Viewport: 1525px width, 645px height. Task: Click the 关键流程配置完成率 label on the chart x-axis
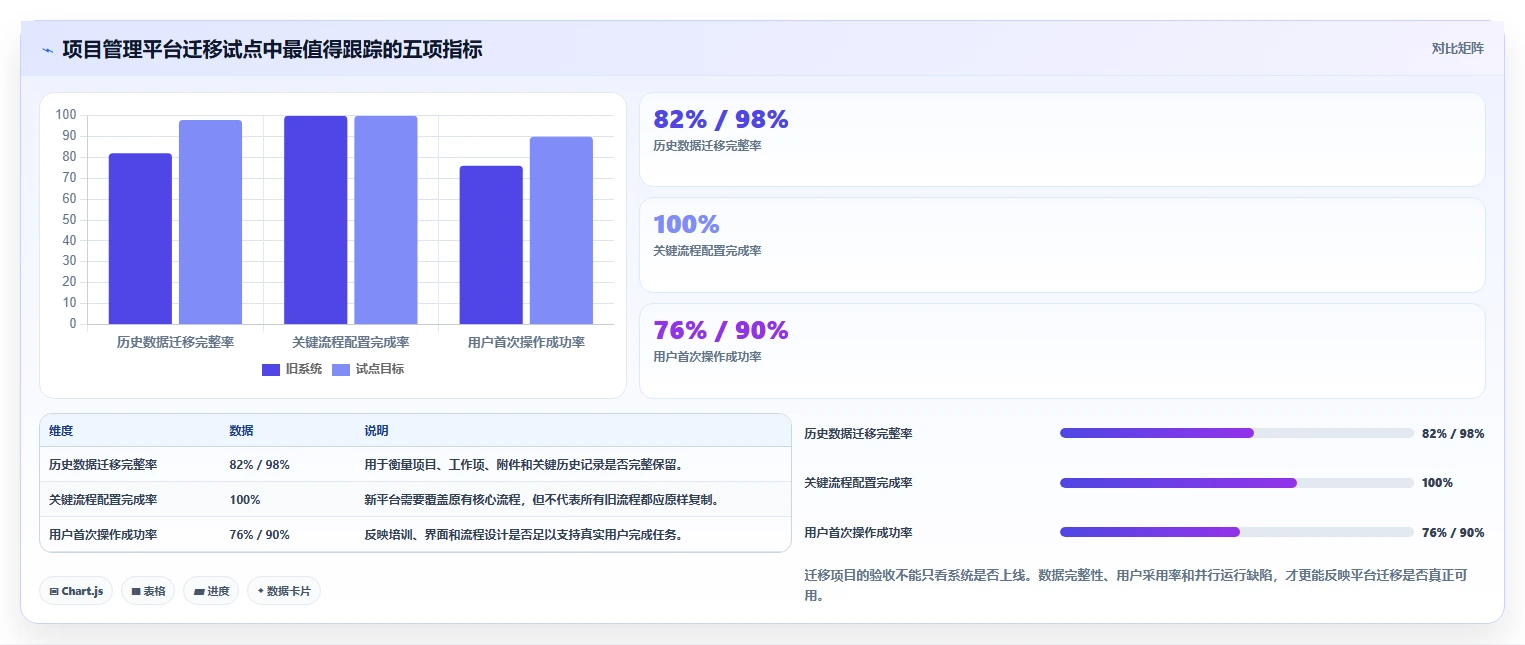[x=351, y=342]
